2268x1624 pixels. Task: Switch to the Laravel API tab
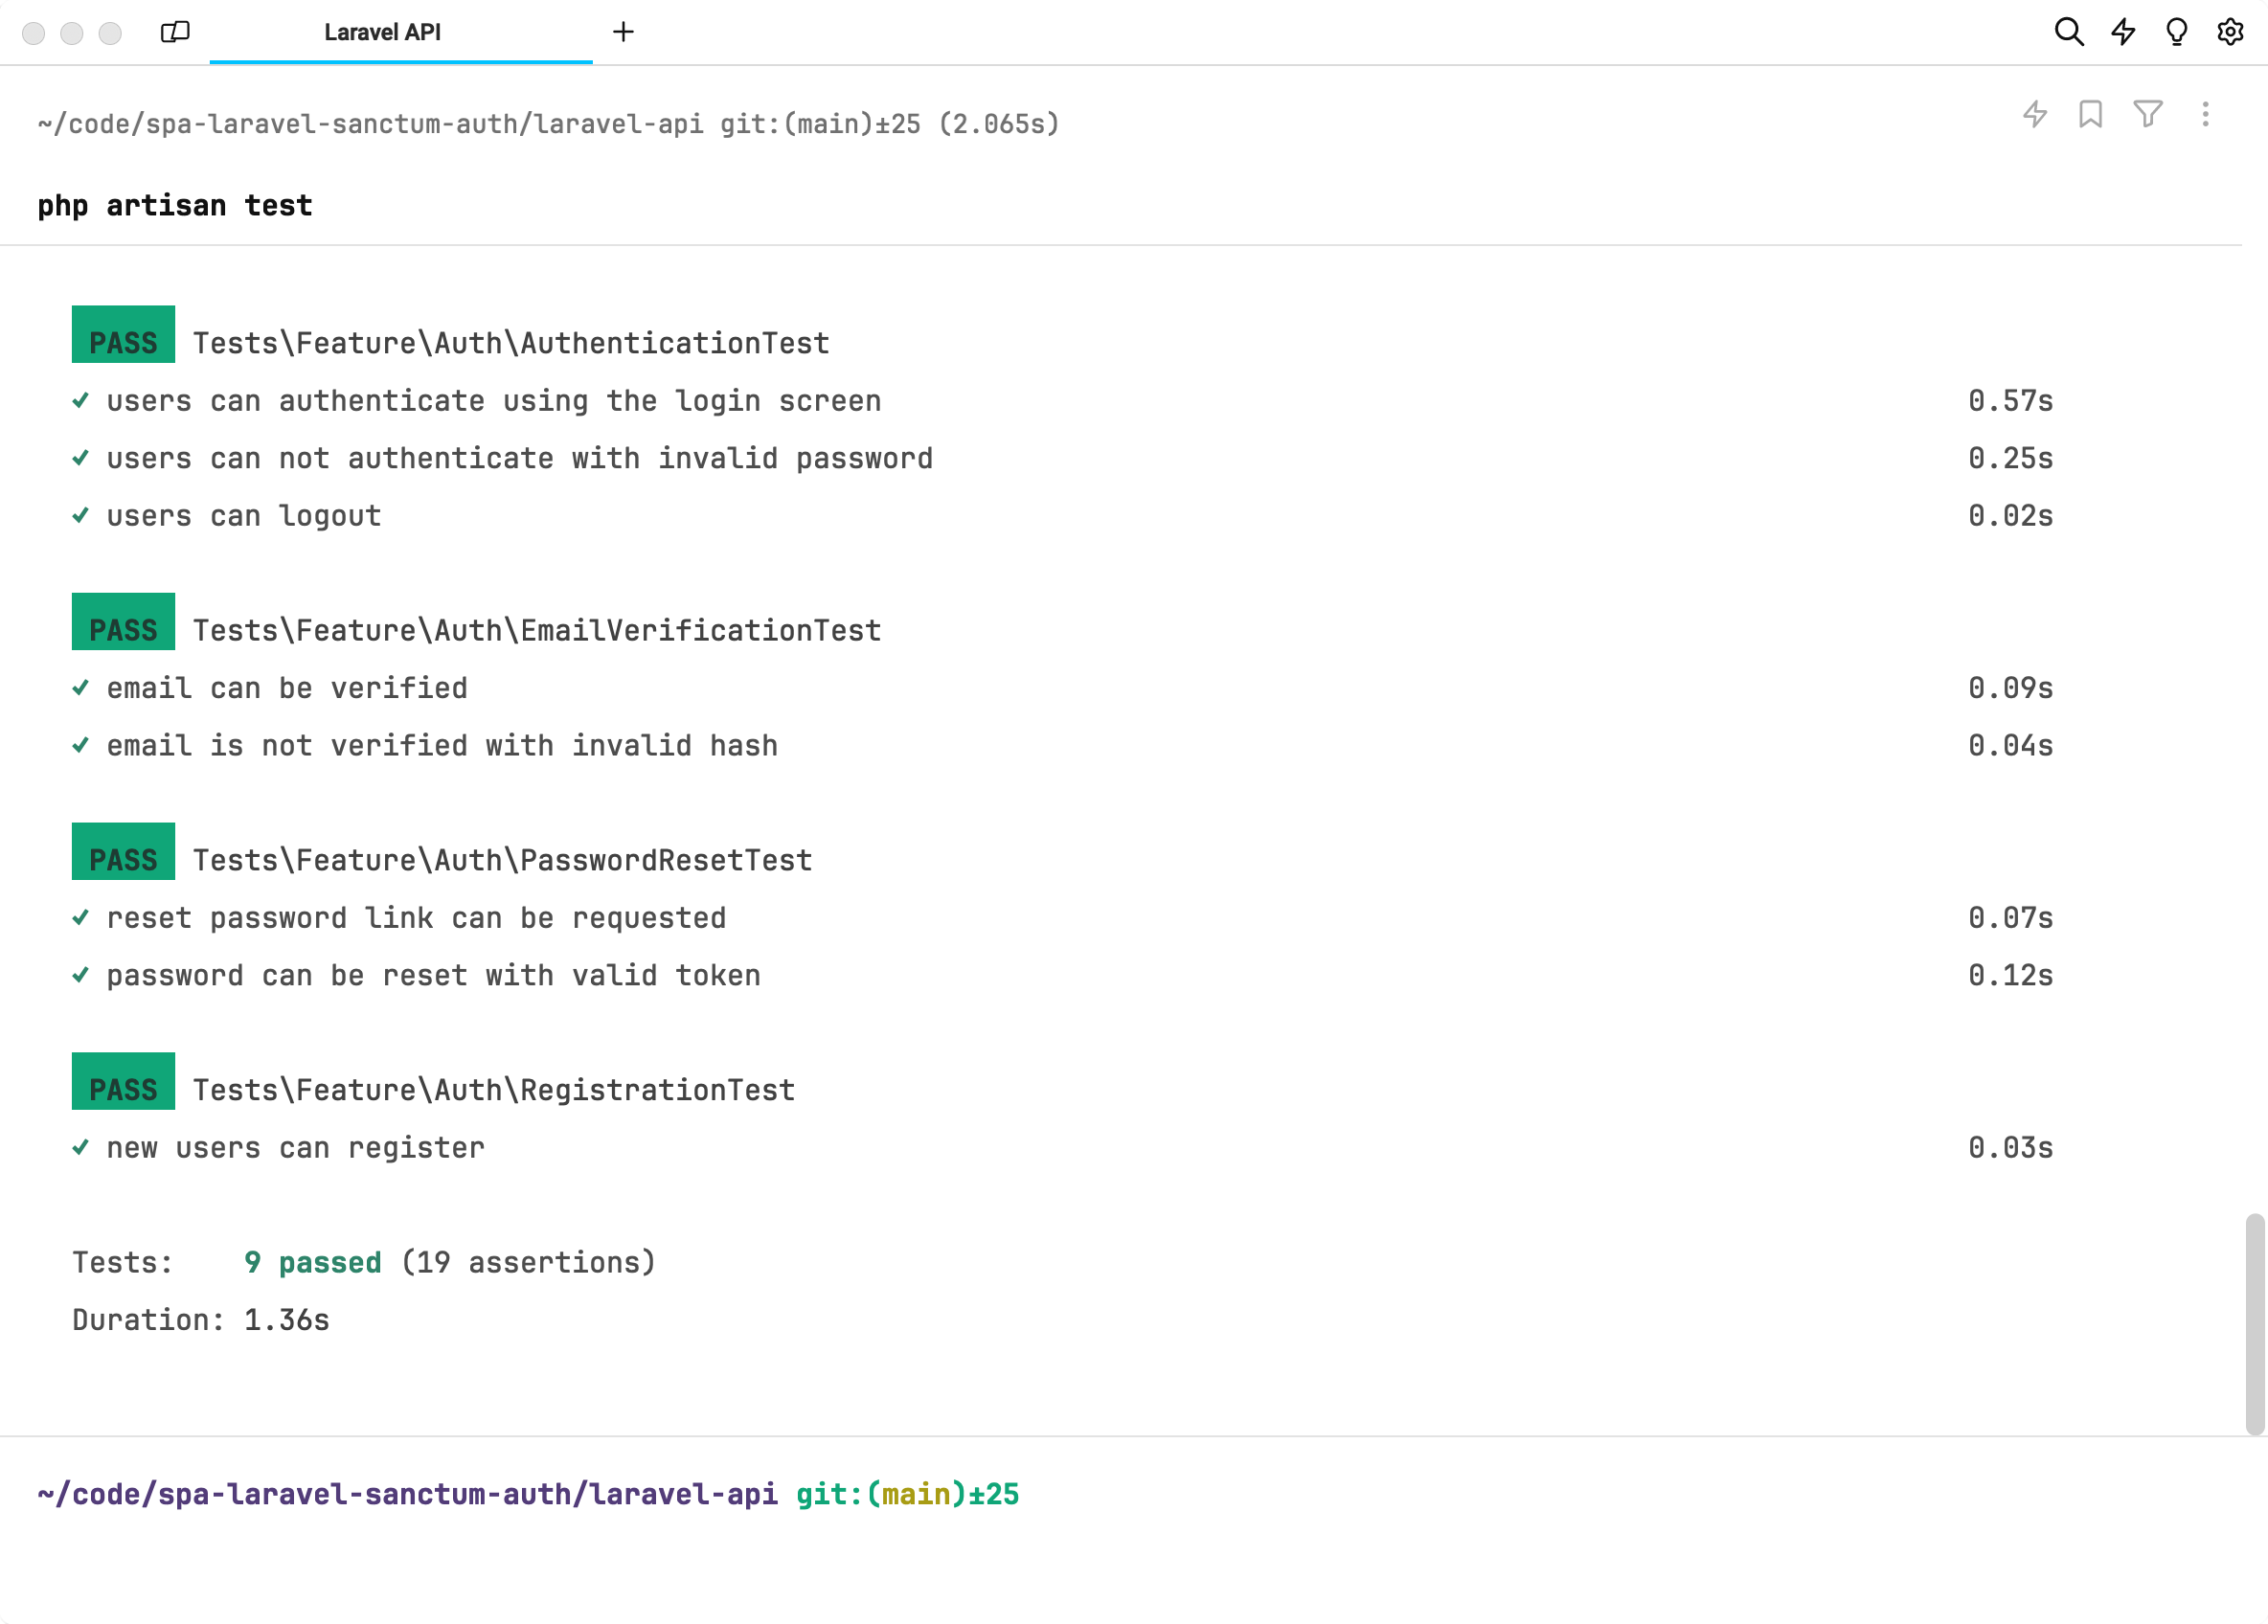401,32
